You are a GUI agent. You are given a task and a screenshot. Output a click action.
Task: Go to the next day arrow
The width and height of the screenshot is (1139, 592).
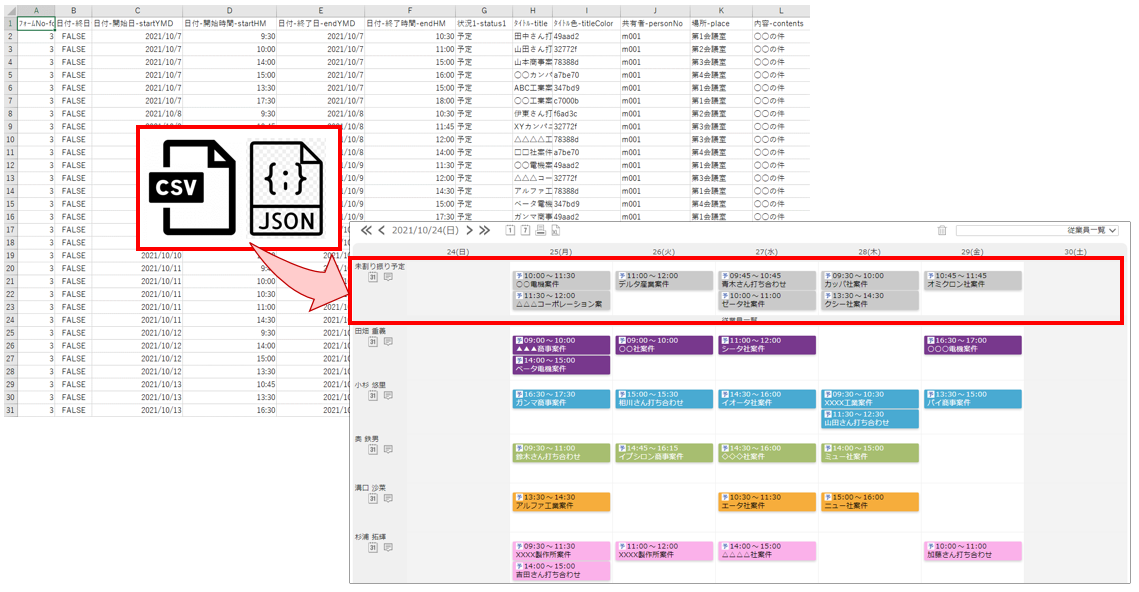click(469, 230)
